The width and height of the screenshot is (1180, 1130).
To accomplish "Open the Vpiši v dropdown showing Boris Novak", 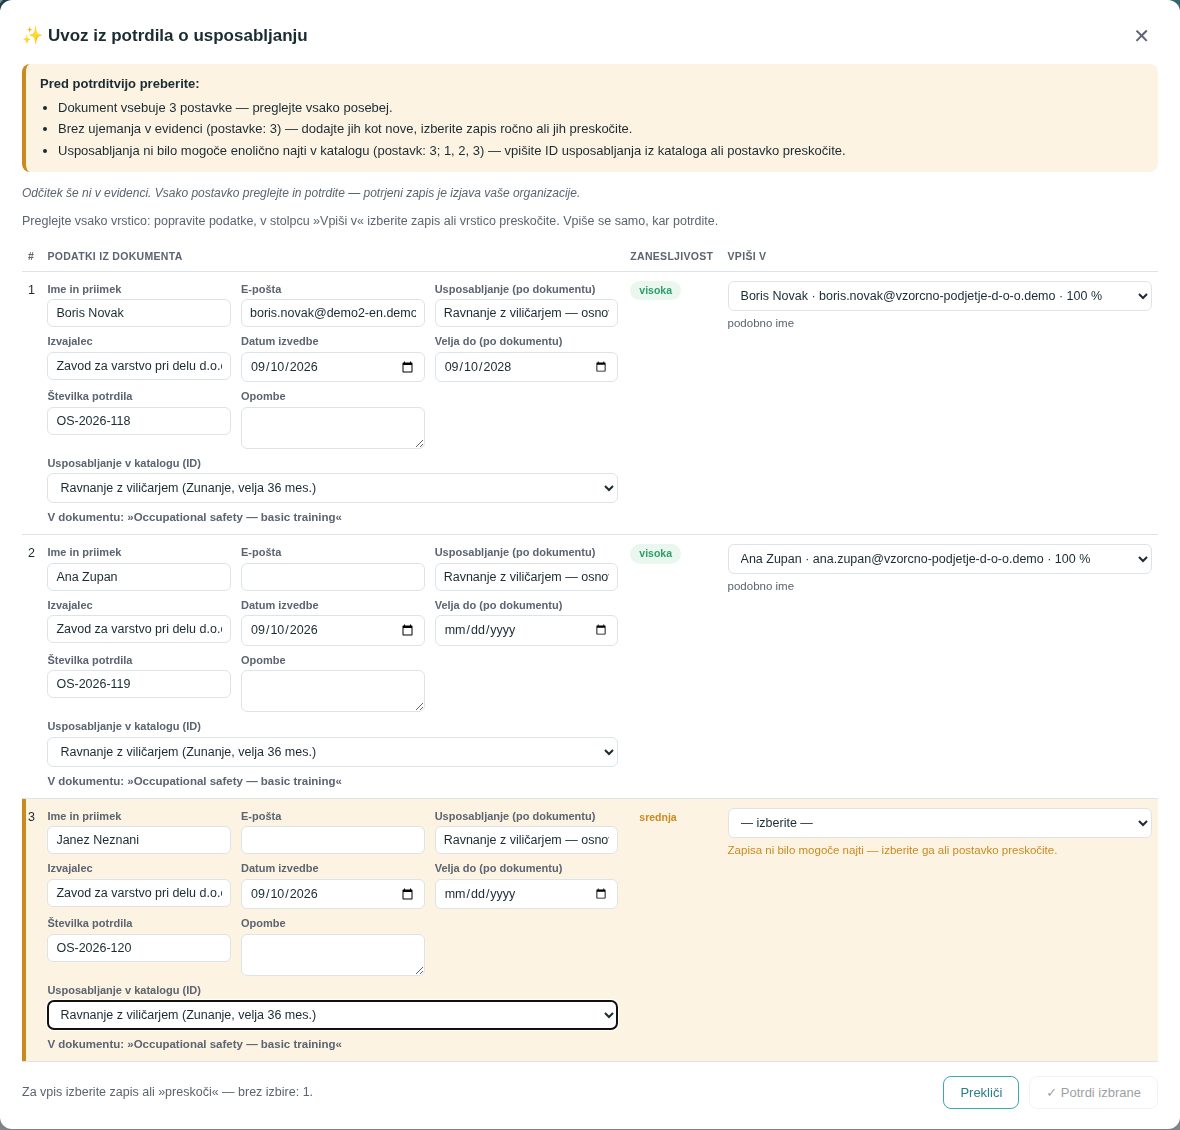I will 939,296.
